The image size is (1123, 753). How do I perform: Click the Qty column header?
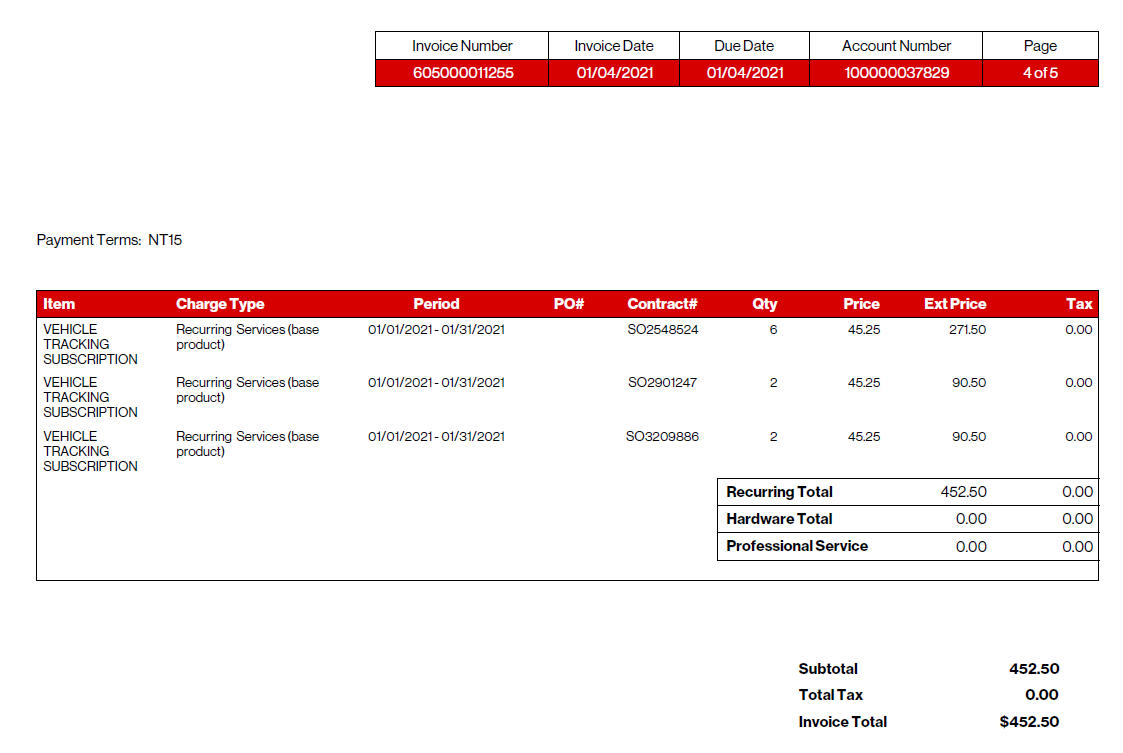pos(765,304)
